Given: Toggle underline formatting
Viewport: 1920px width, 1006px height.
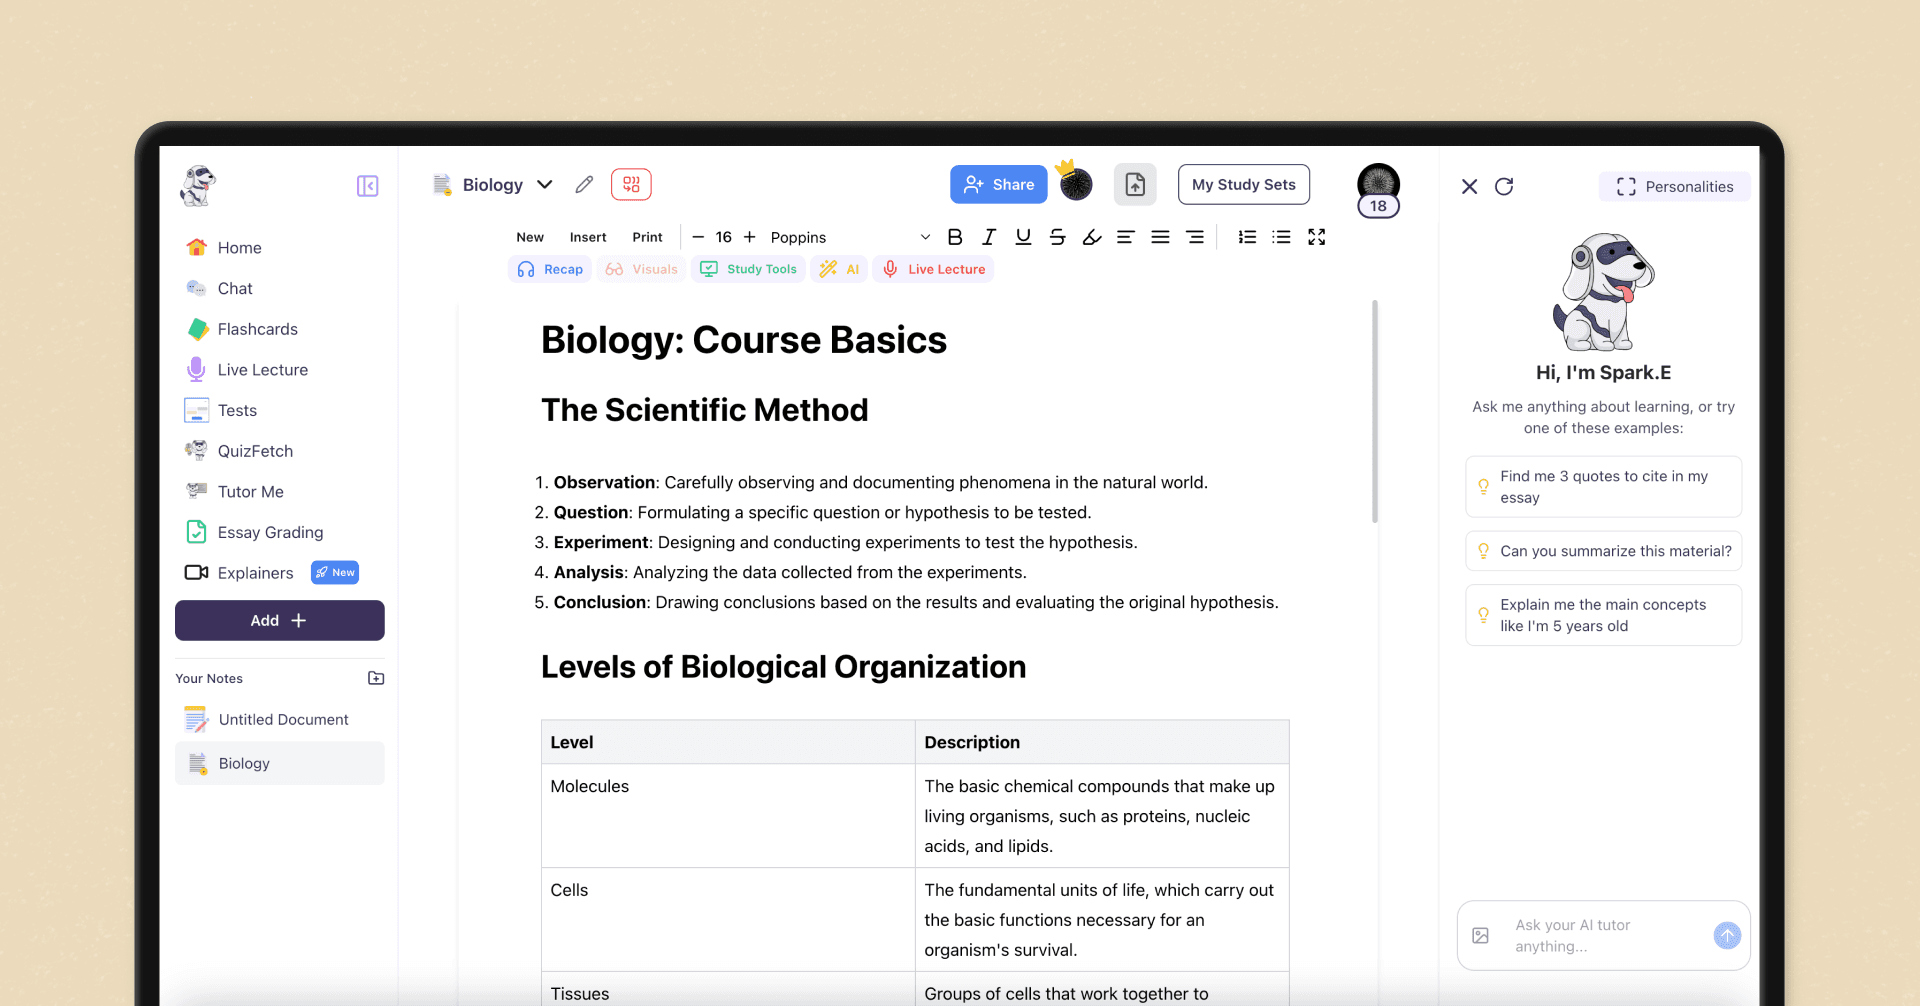Looking at the screenshot, I should pyautogui.click(x=1022, y=237).
